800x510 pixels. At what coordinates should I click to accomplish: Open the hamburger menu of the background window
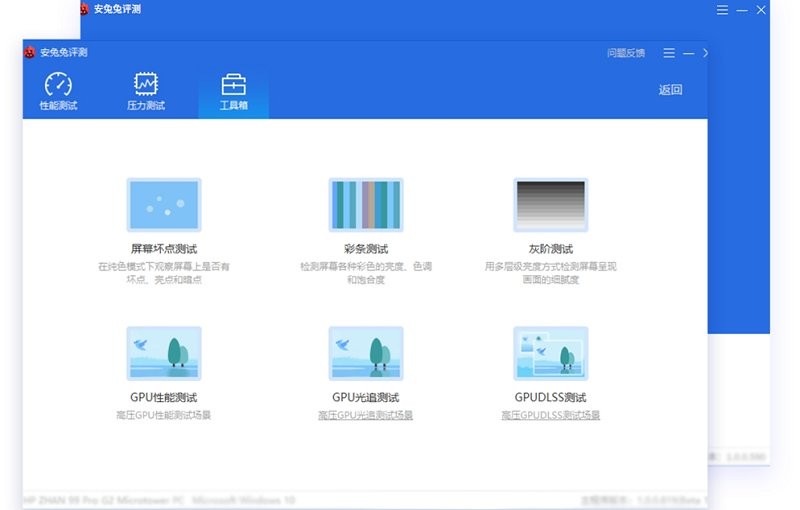point(722,9)
